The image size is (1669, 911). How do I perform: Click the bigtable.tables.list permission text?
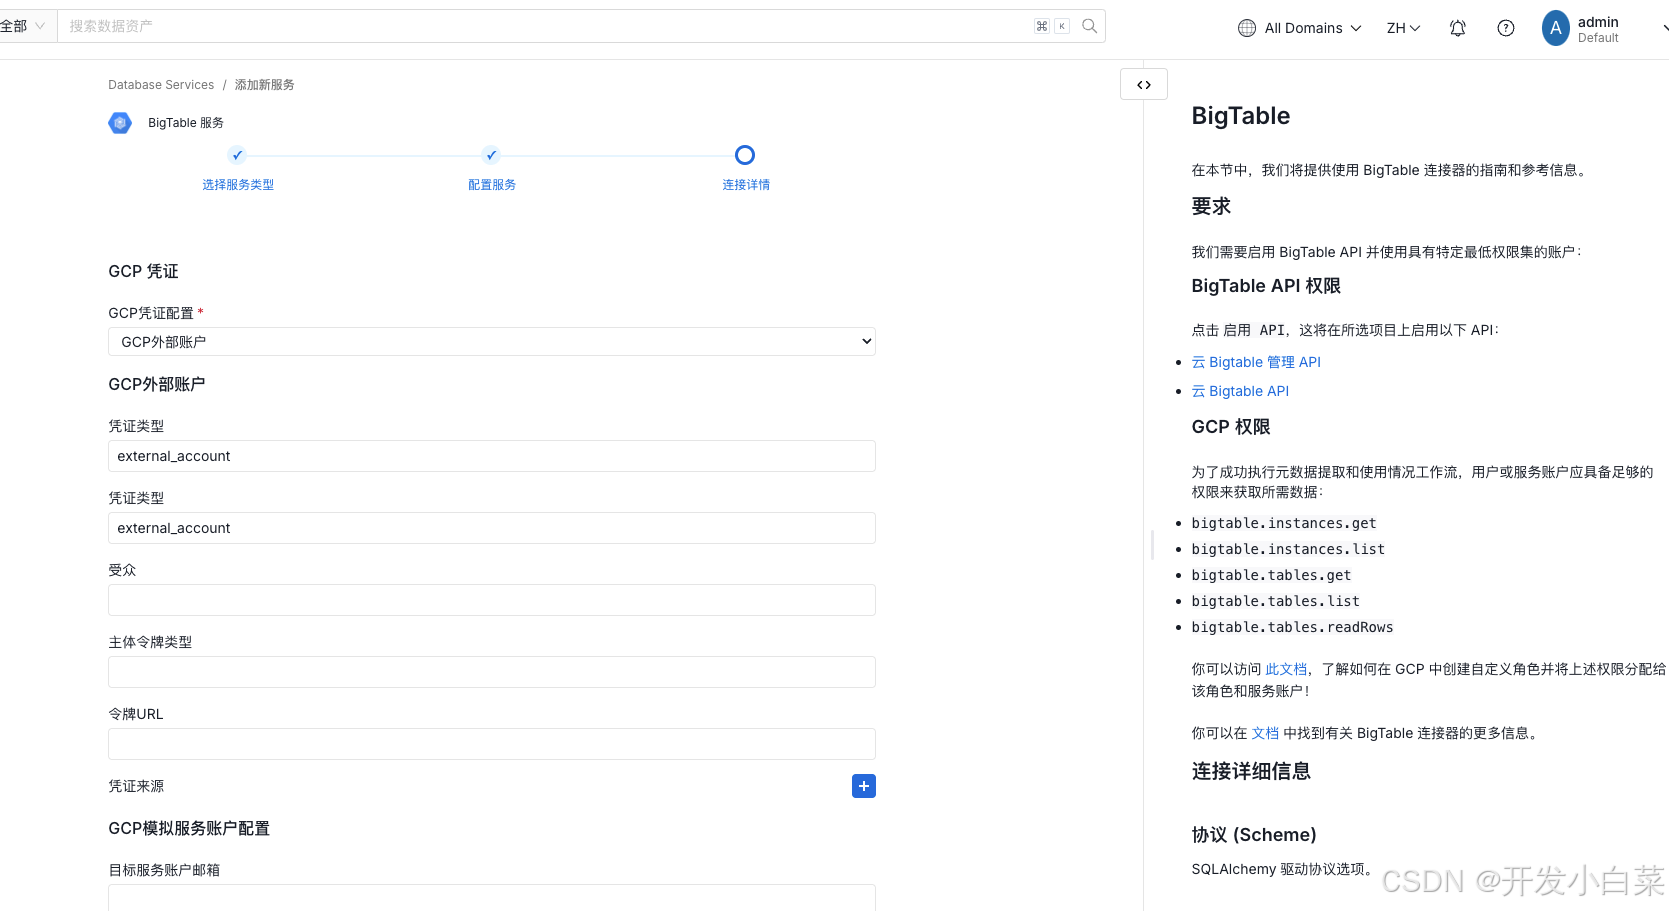click(x=1275, y=601)
